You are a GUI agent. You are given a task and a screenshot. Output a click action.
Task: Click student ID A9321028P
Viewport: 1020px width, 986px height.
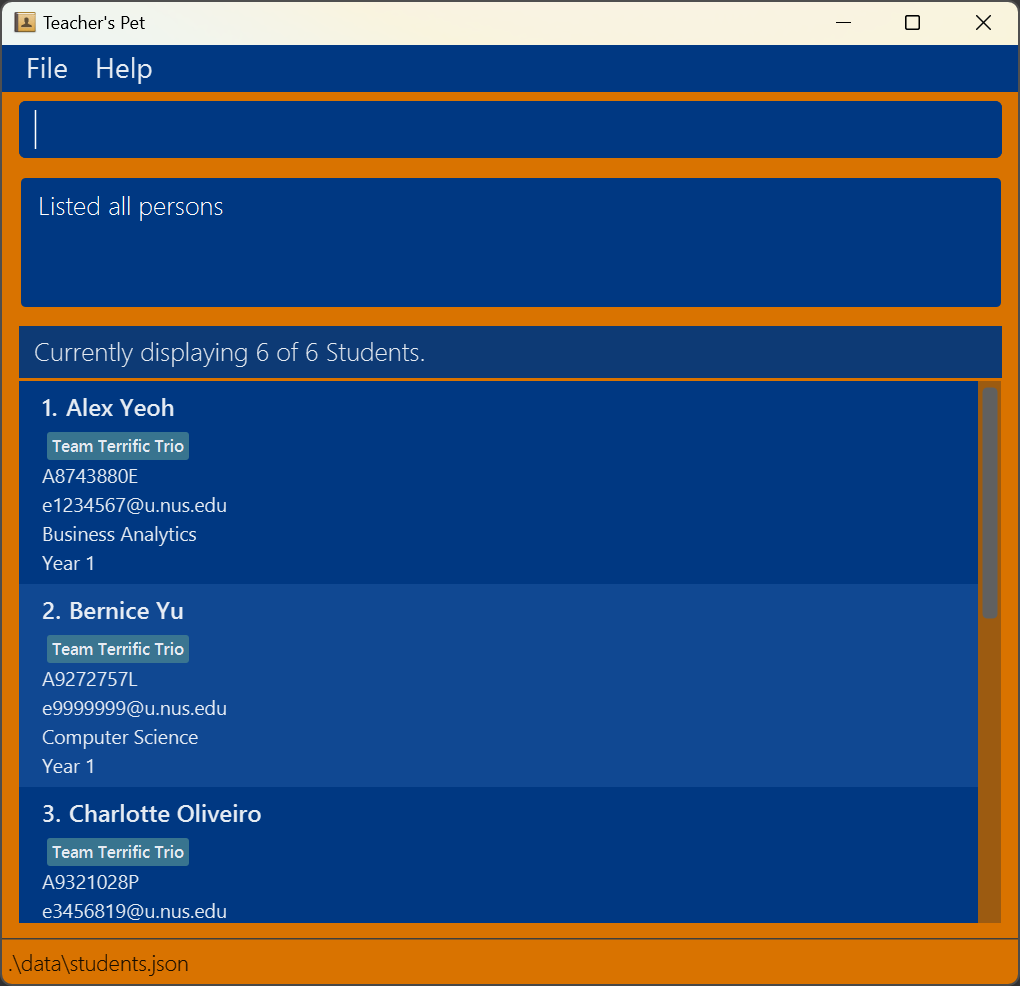[90, 883]
